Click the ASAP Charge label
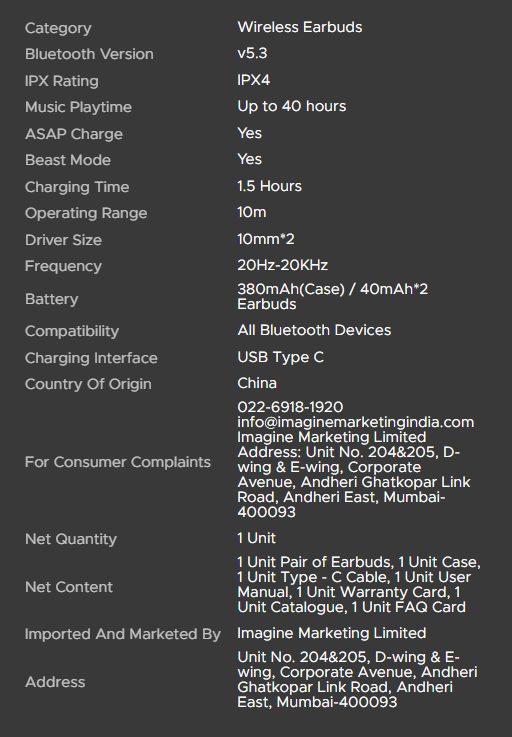This screenshot has width=512, height=737. coord(74,134)
